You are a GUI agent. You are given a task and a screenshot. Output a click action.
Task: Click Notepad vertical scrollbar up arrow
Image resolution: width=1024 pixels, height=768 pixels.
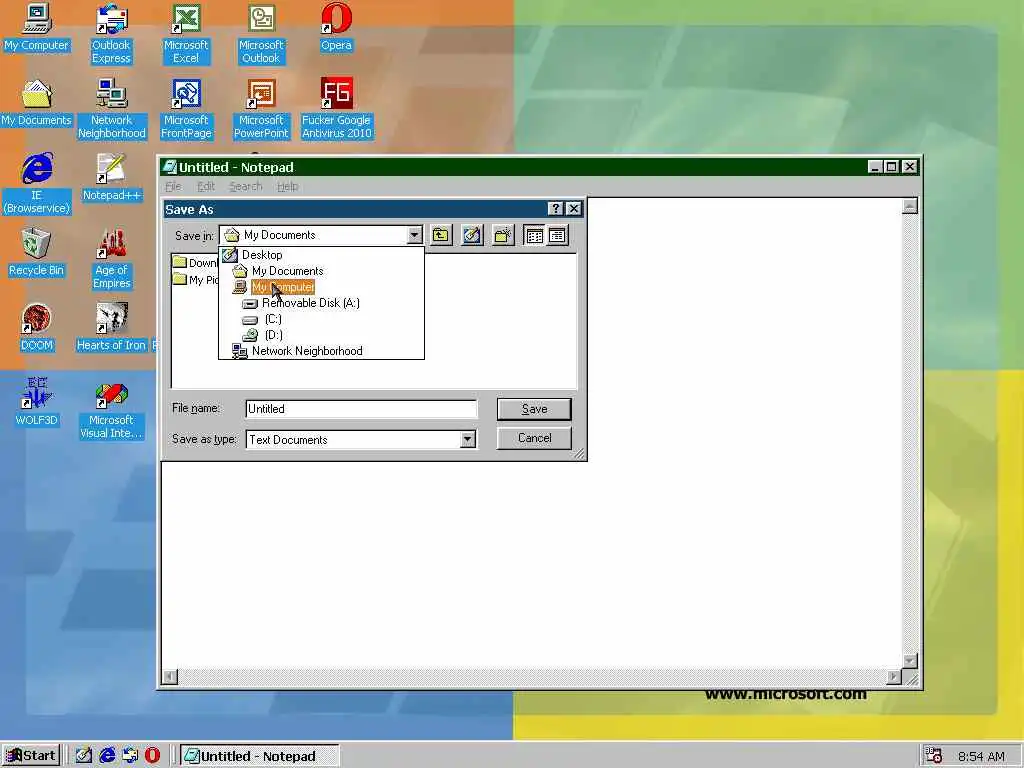[910, 206]
